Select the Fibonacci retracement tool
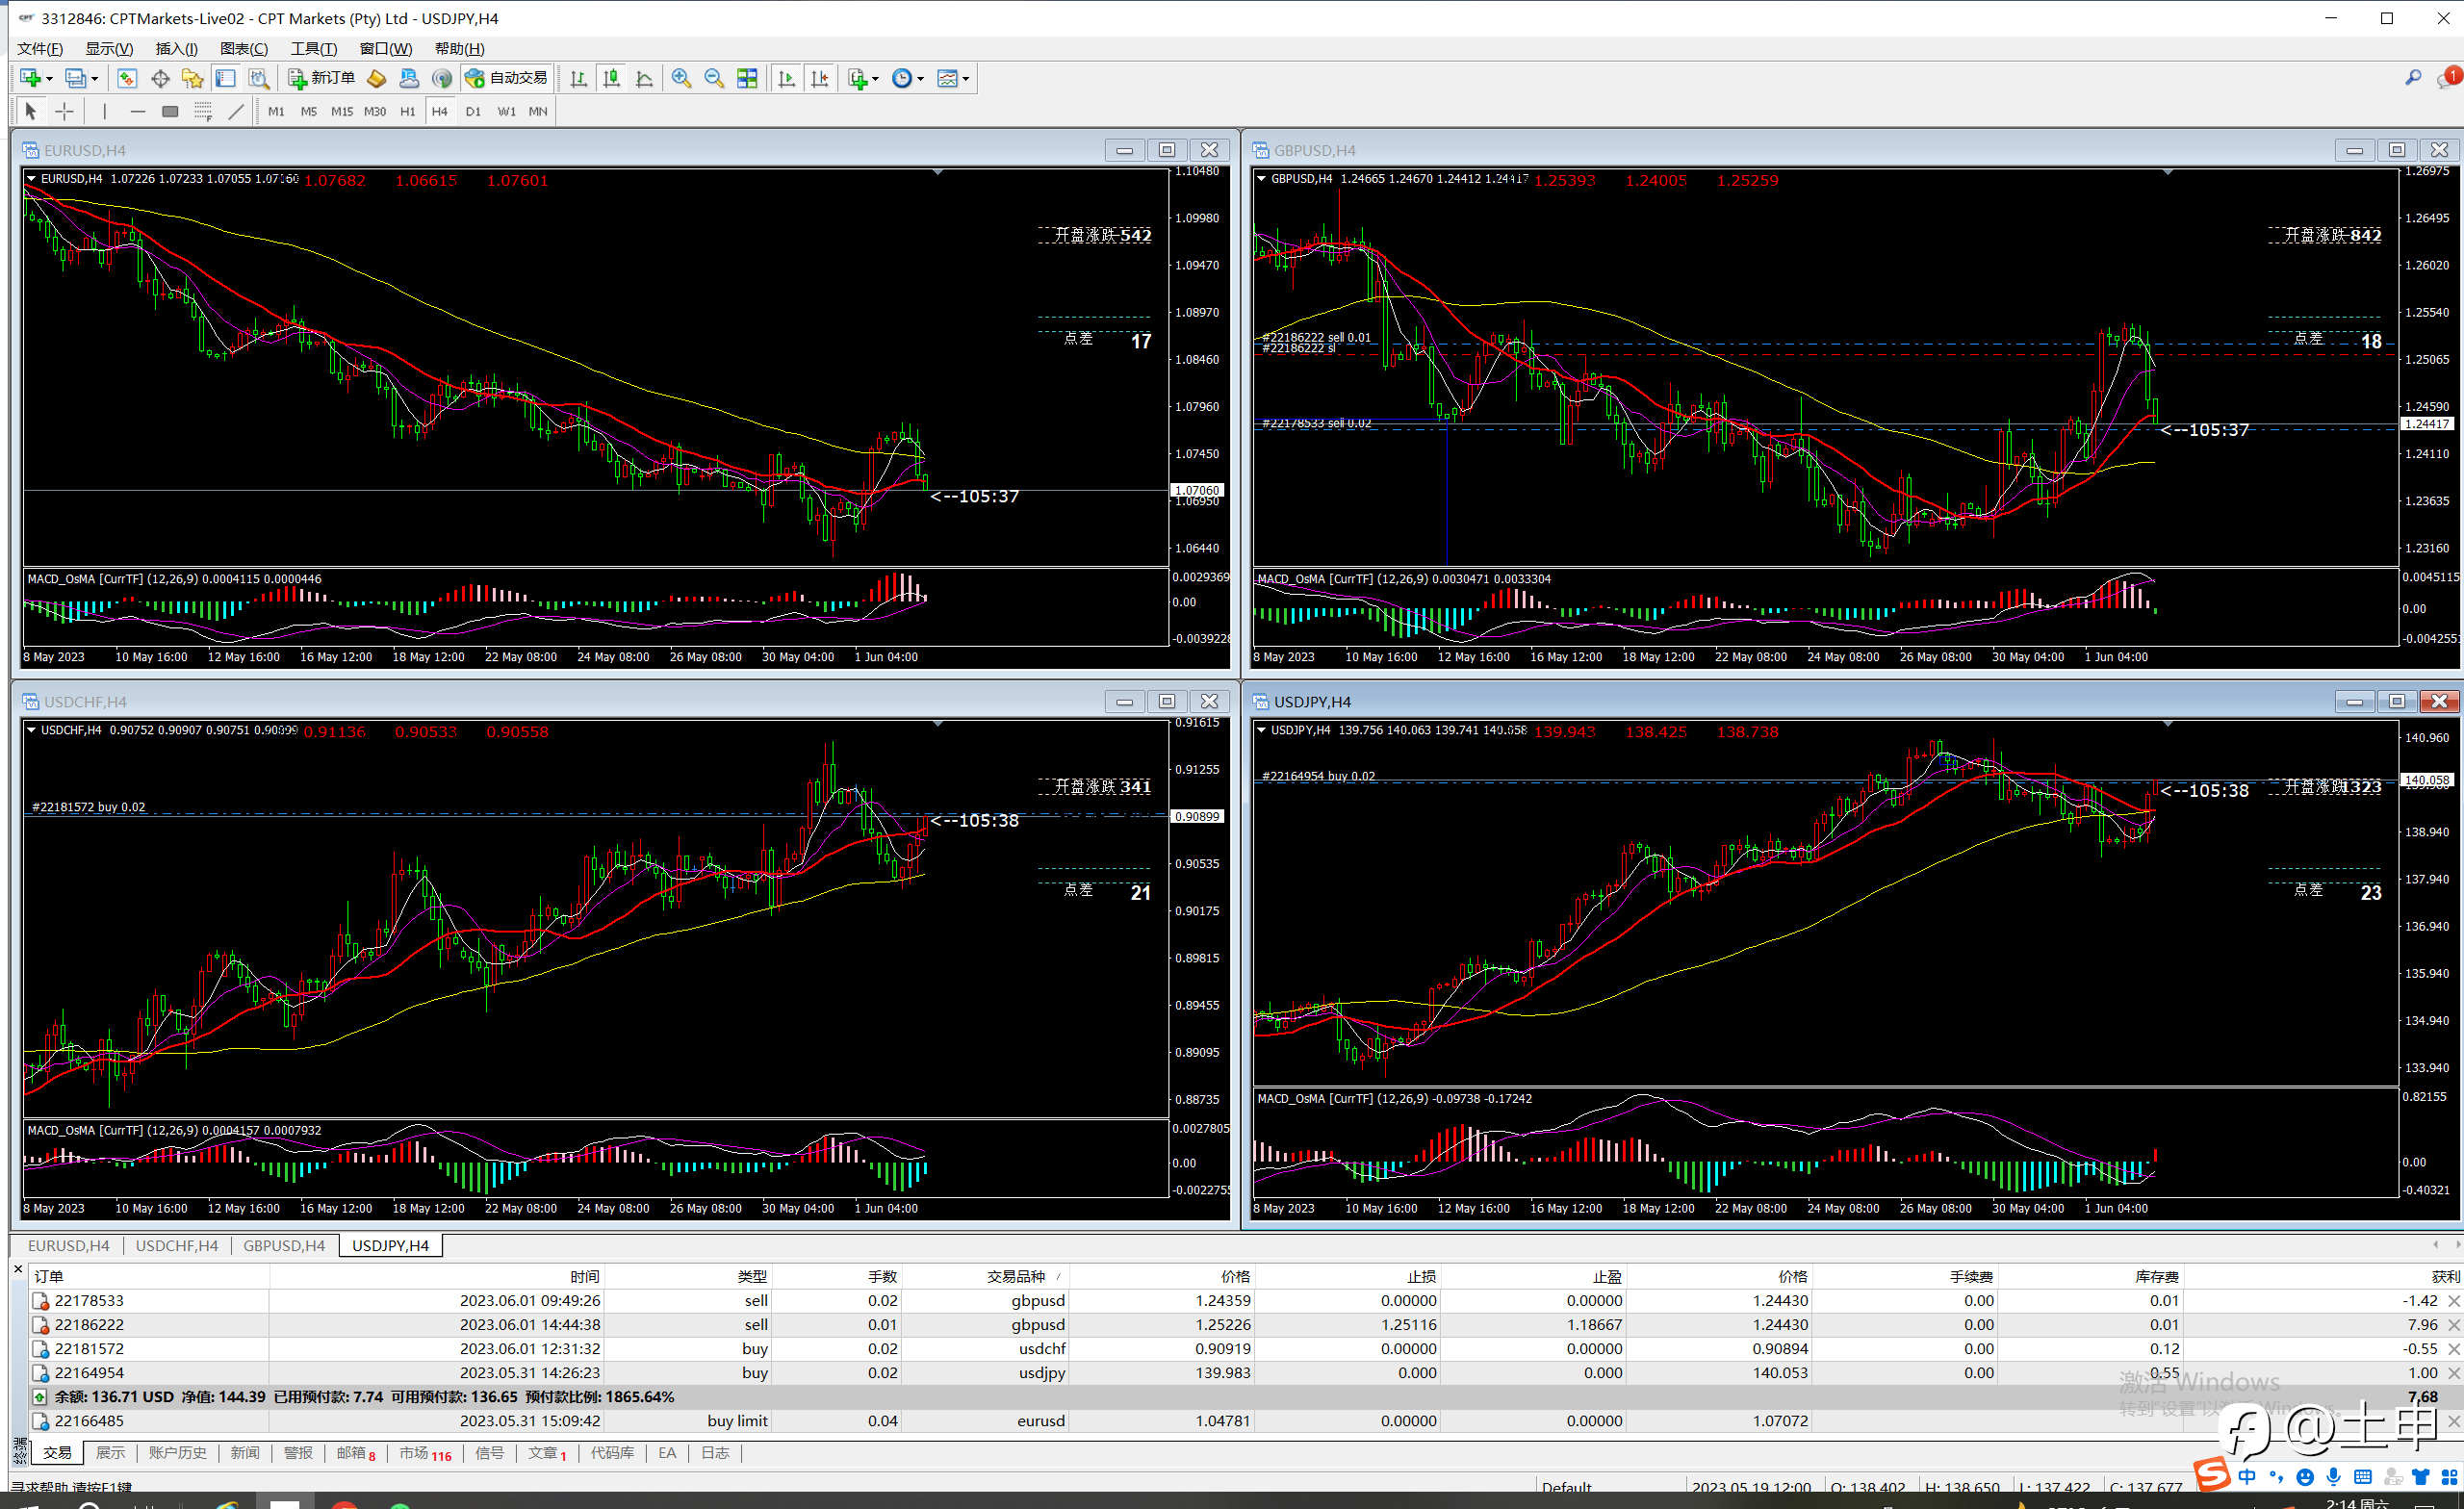The height and width of the screenshot is (1509, 2464). (203, 111)
